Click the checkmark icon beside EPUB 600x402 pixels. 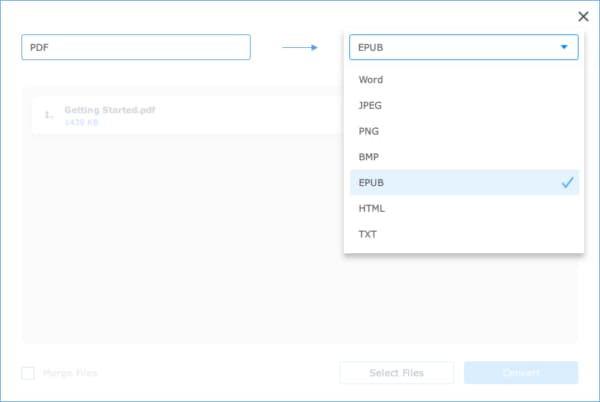pos(567,183)
